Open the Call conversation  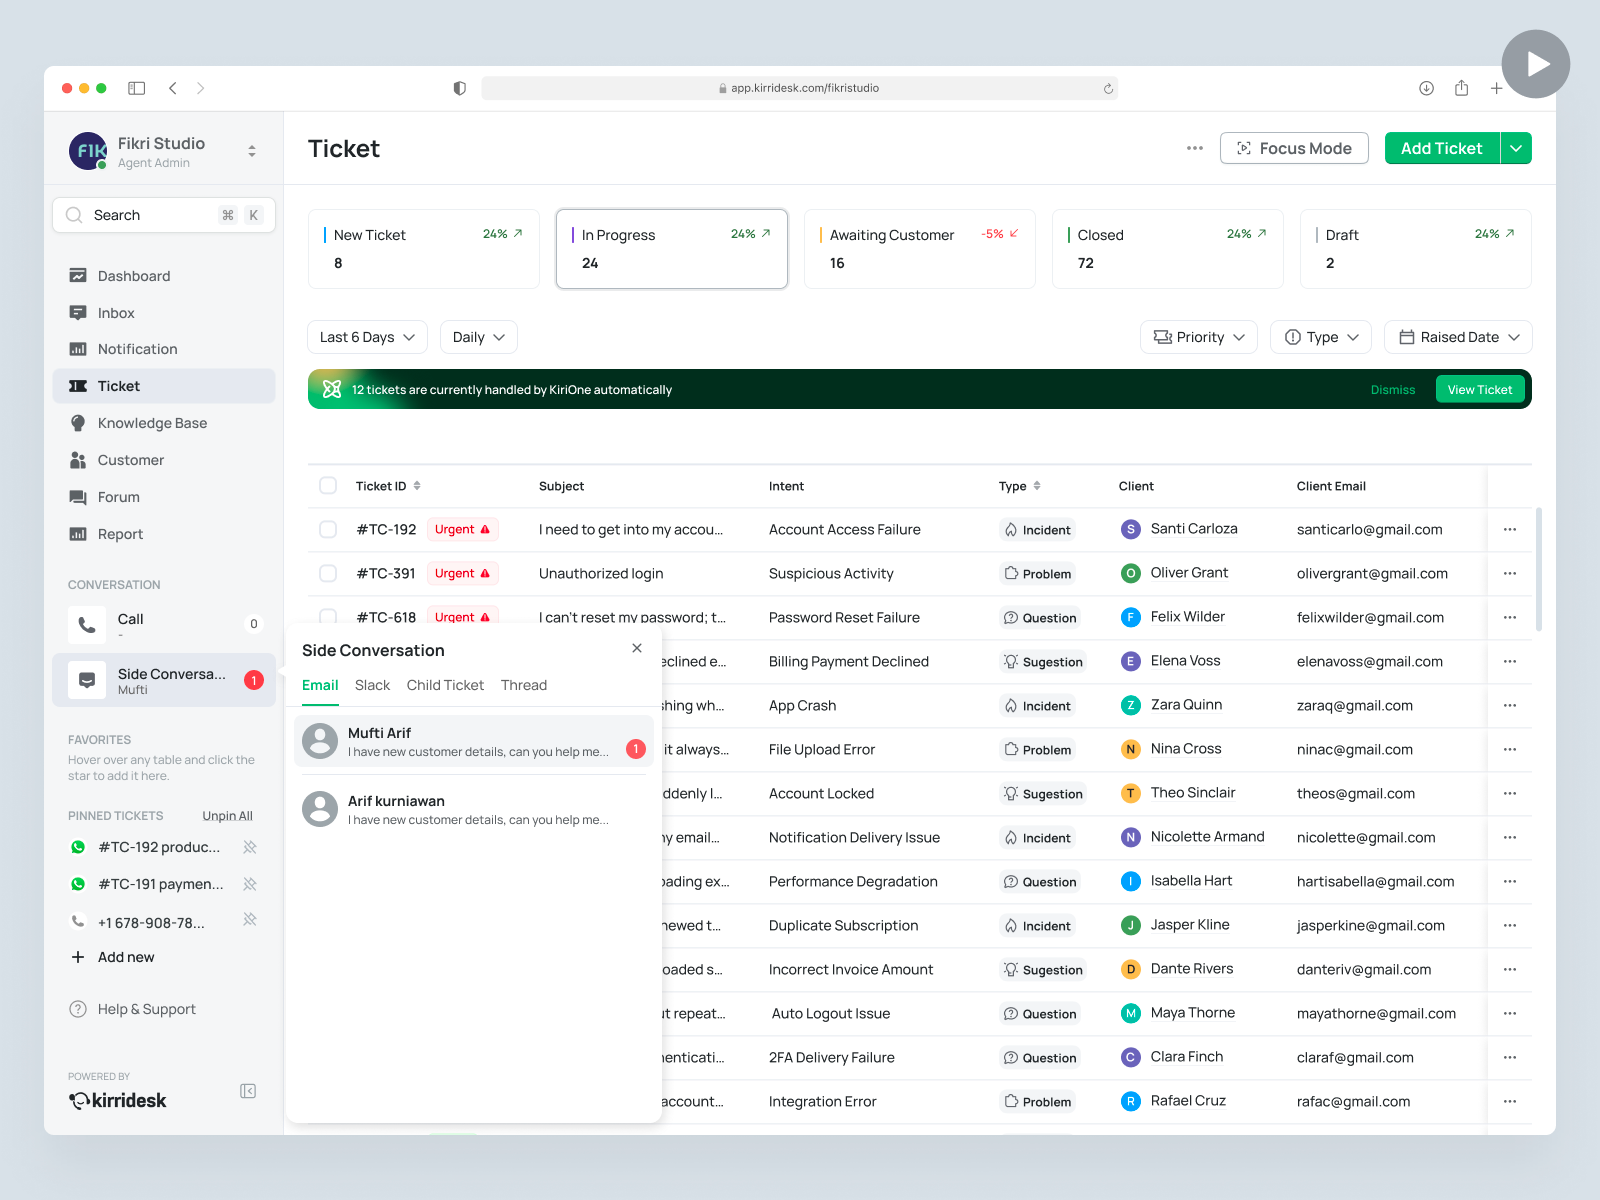click(164, 624)
